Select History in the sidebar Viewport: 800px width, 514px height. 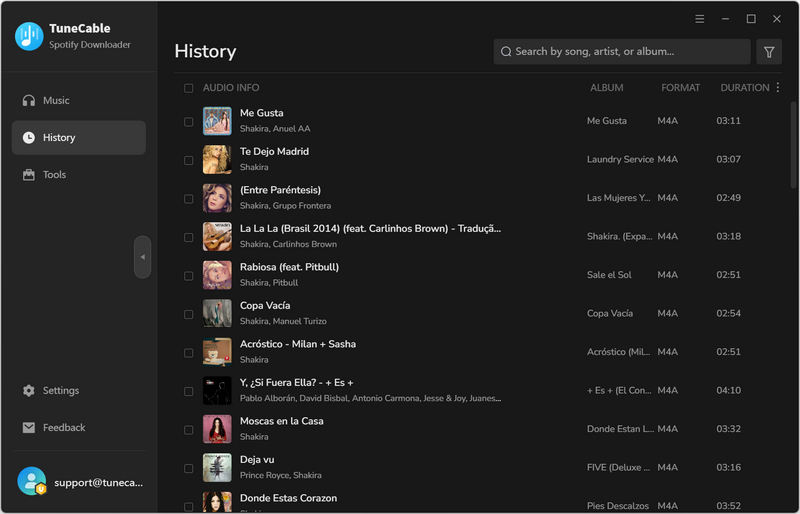point(79,137)
